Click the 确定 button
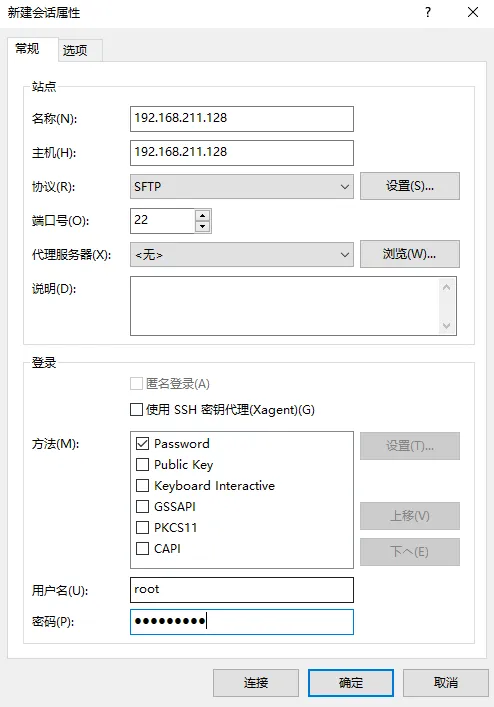 351,683
